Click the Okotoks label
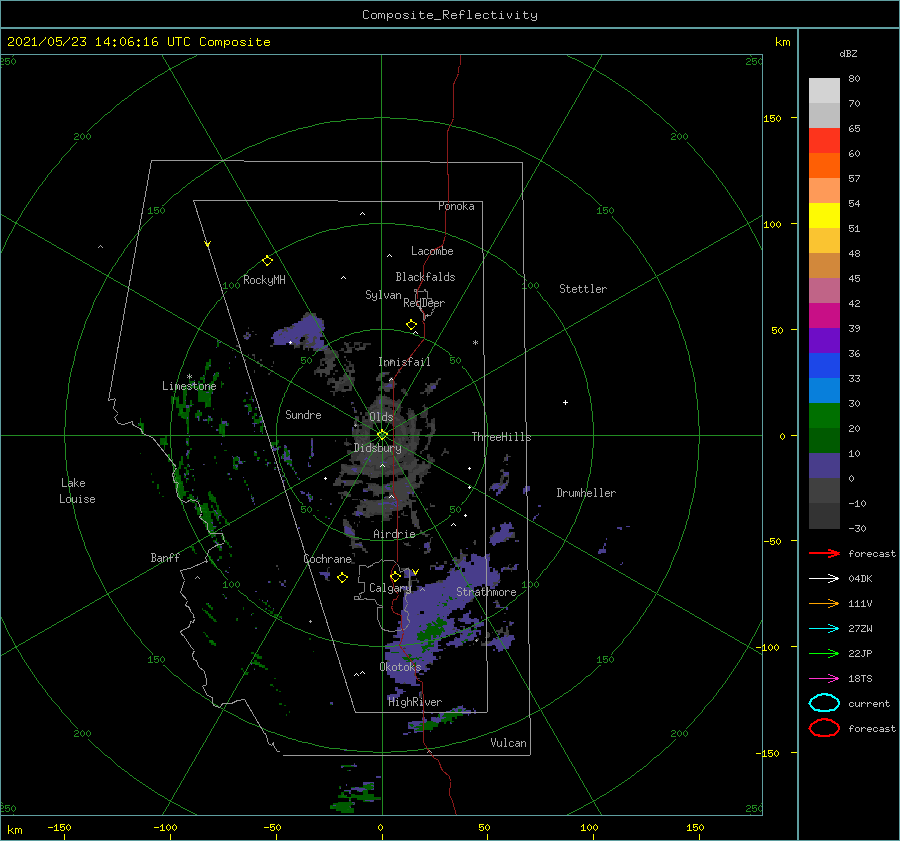Image resolution: width=900 pixels, height=841 pixels. [400, 667]
